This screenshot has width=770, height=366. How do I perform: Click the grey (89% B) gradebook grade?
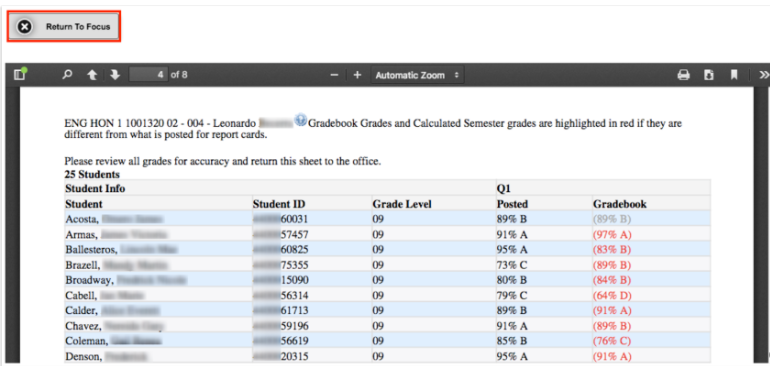[612, 219]
